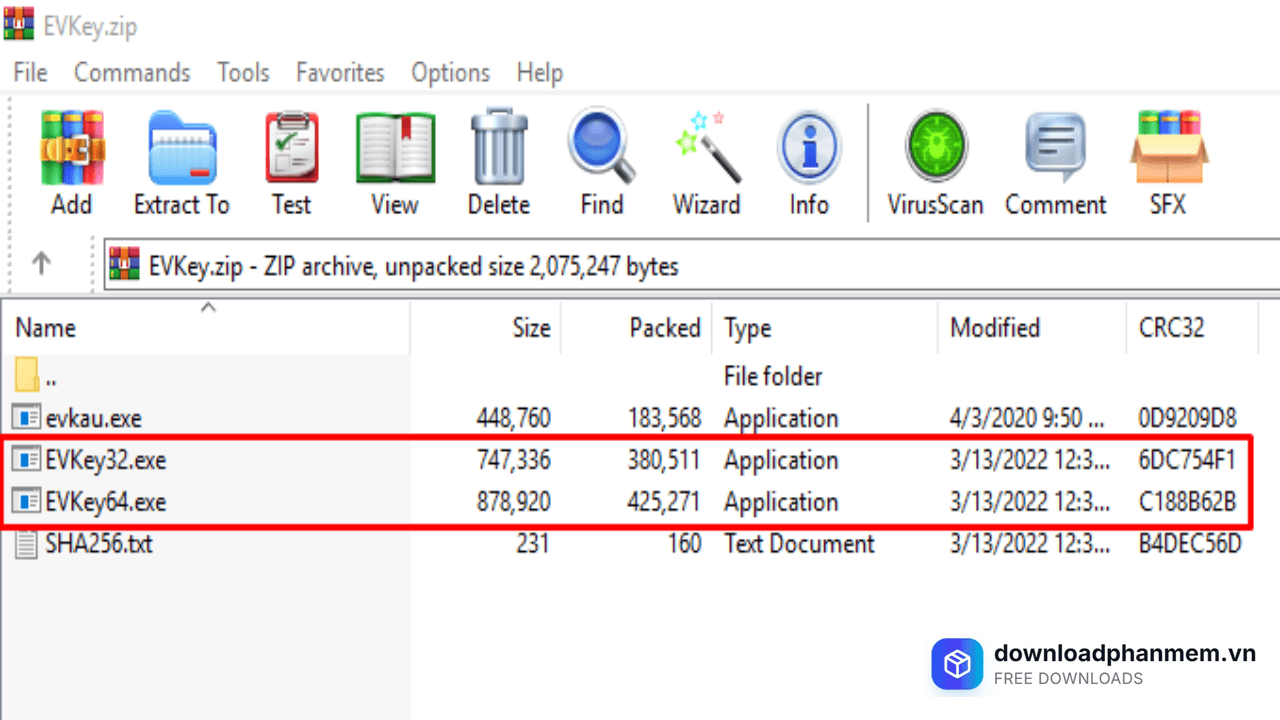Sort files by Name column header
The width and height of the screenshot is (1280, 720).
pos(46,328)
